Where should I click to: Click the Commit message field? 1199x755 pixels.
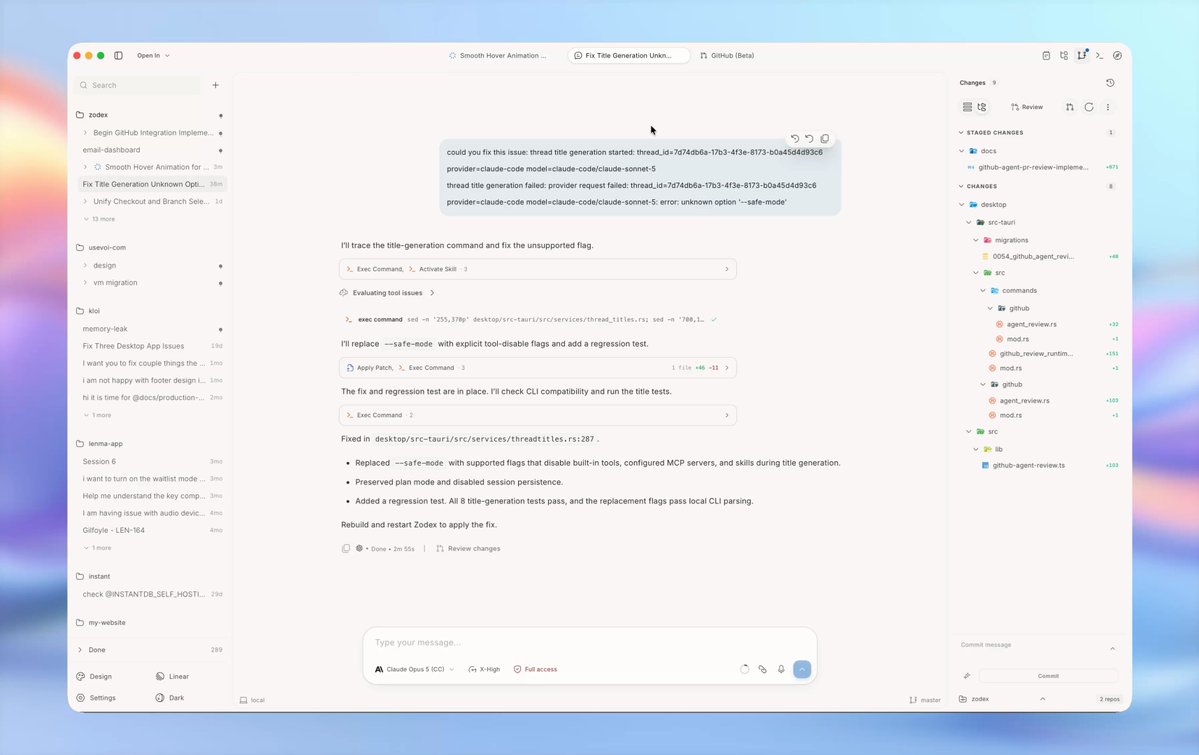(x=1028, y=645)
